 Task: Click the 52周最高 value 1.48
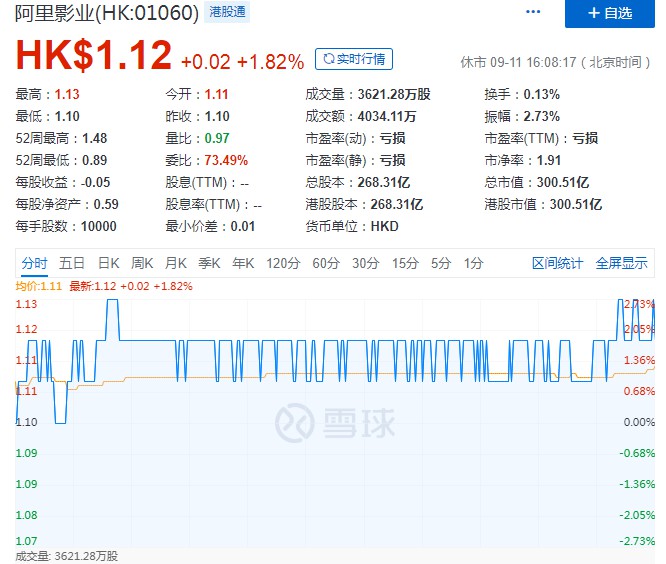tap(94, 138)
